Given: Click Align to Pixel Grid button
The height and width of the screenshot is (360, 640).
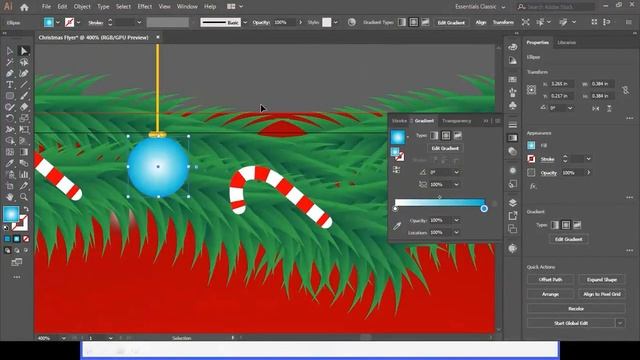Looking at the screenshot, I should tap(602, 294).
